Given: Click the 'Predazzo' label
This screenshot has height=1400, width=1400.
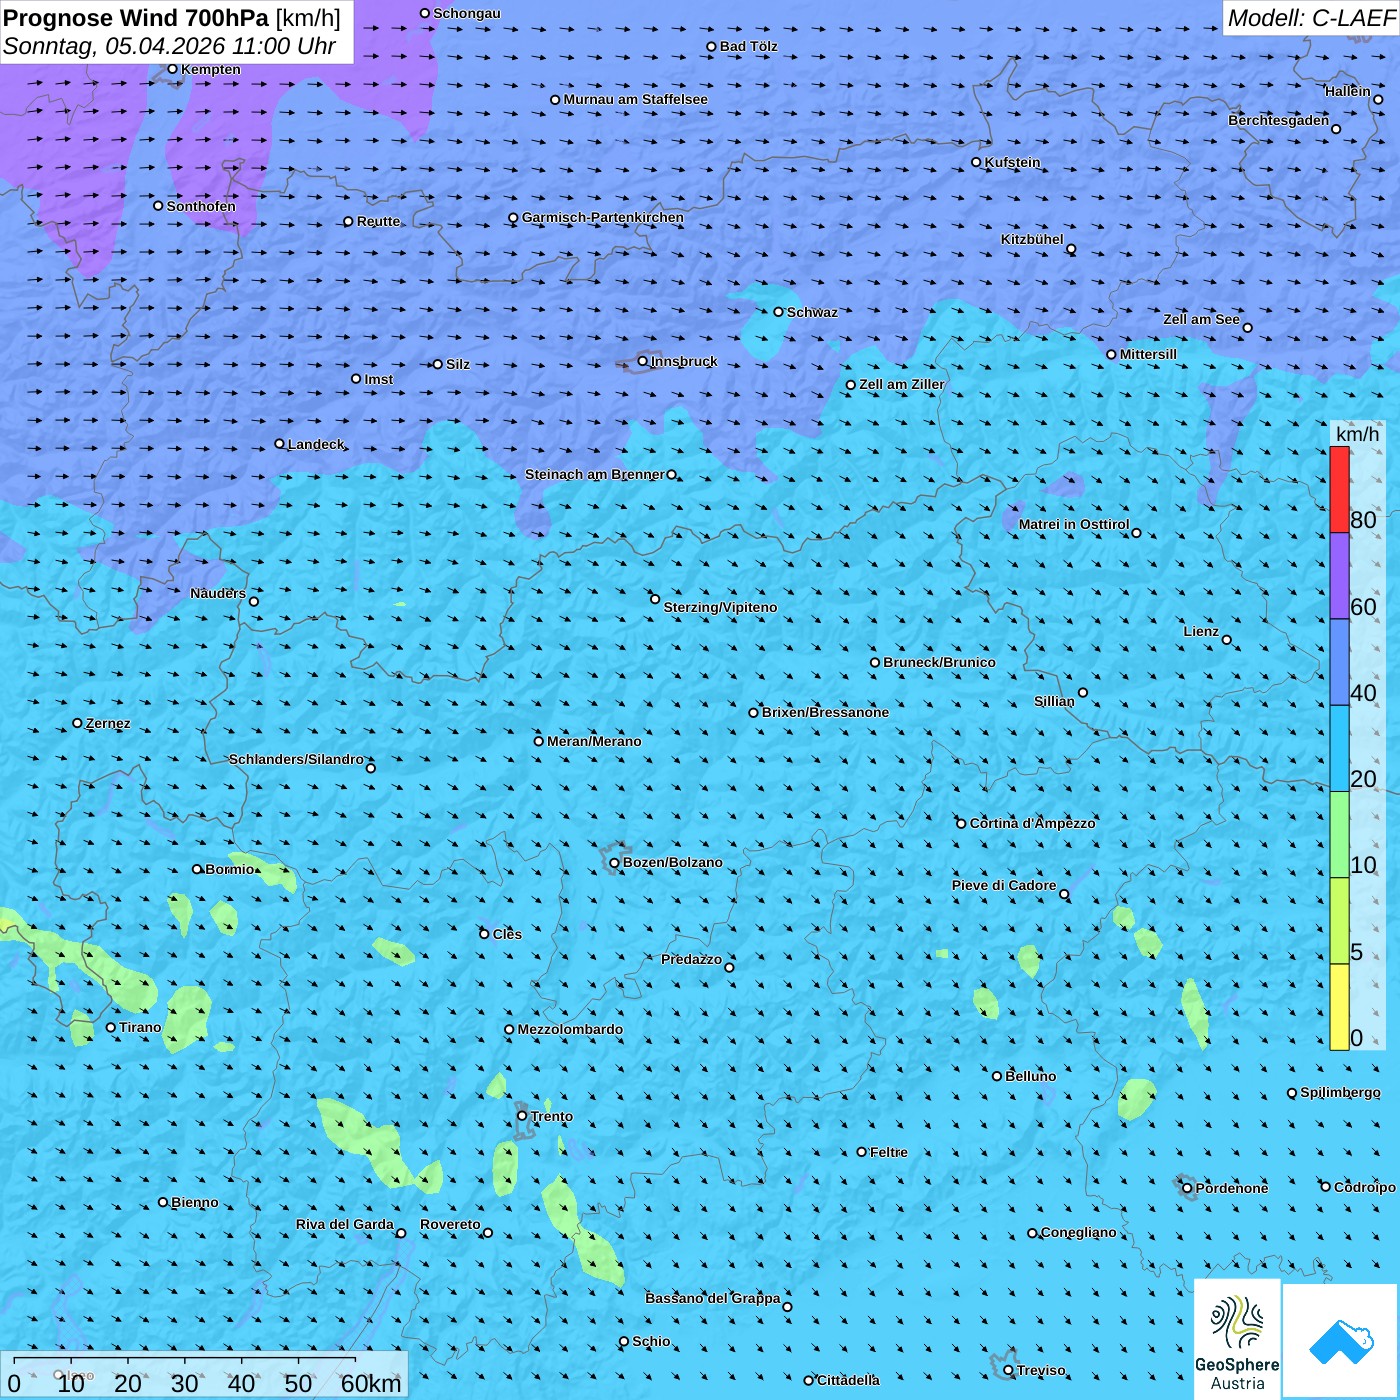Looking at the screenshot, I should pos(691,959).
